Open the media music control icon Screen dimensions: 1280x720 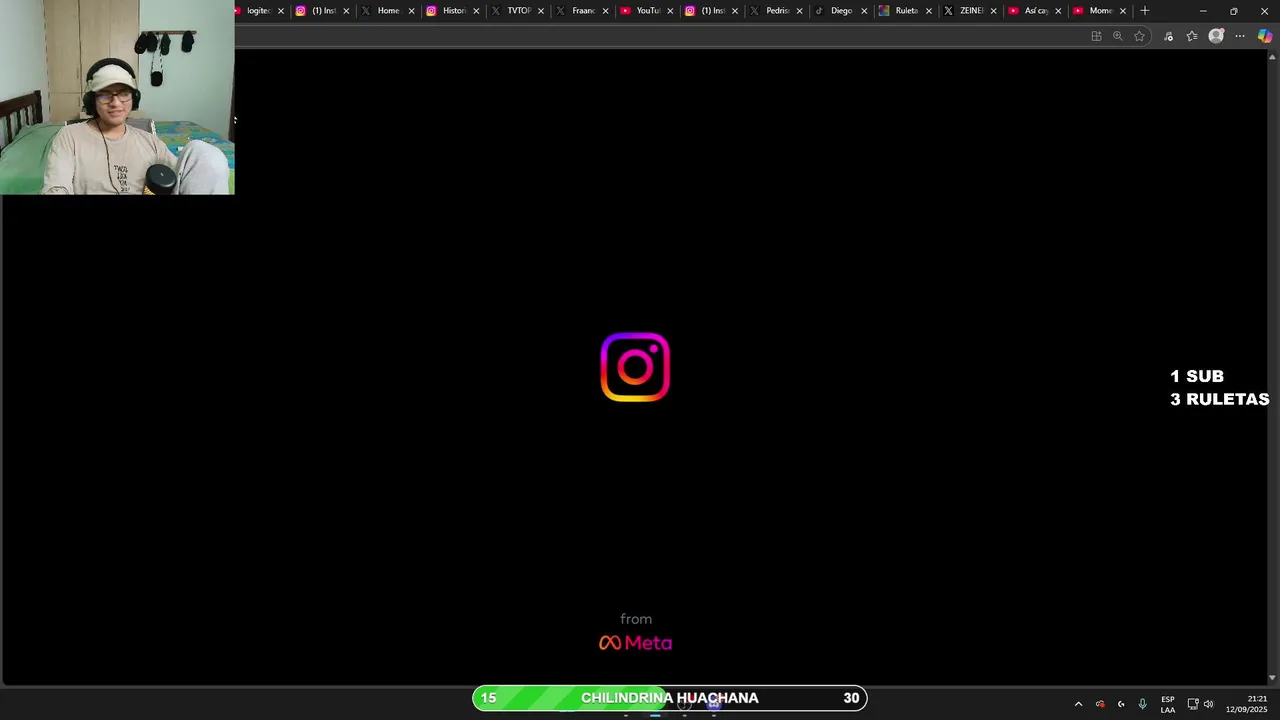[x=1168, y=36]
